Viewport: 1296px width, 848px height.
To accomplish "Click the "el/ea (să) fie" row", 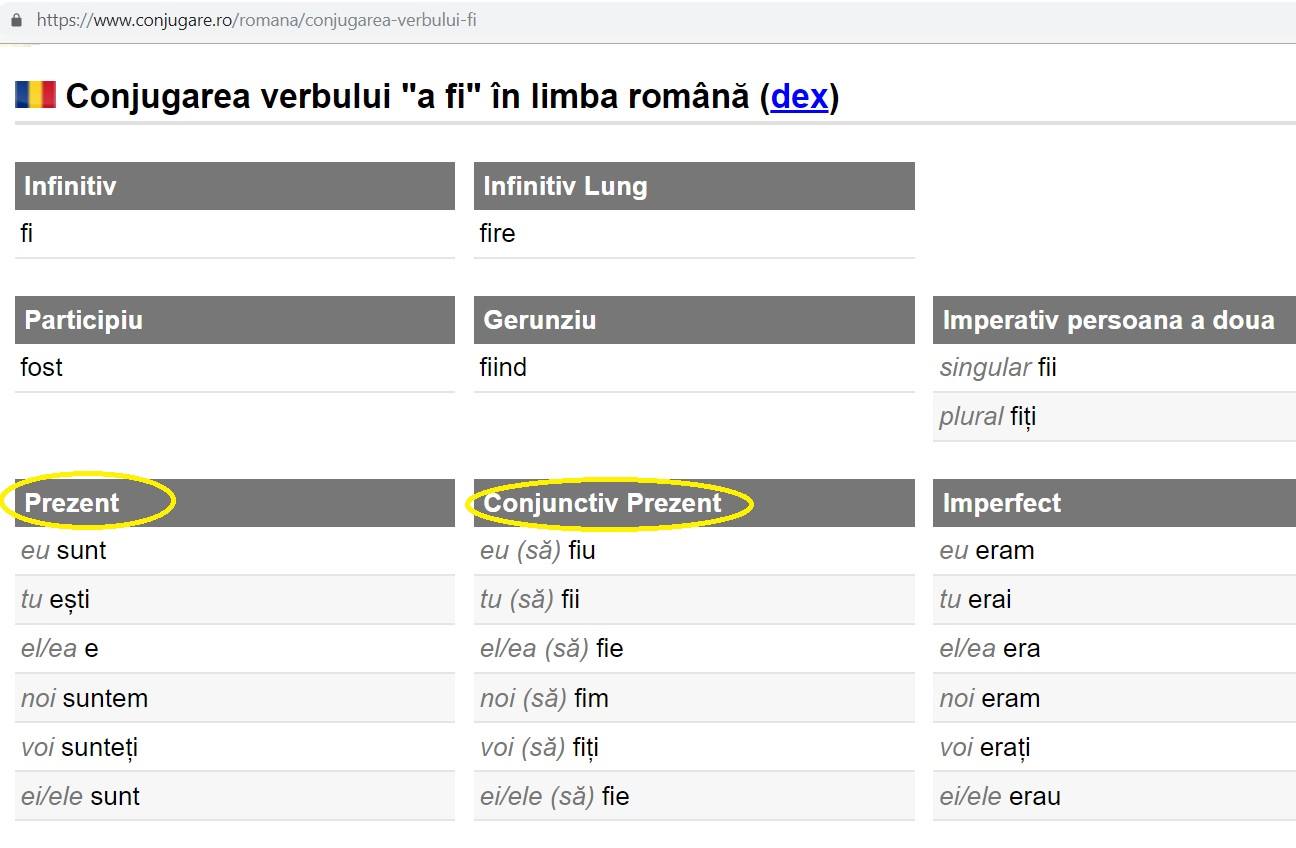I will (694, 649).
